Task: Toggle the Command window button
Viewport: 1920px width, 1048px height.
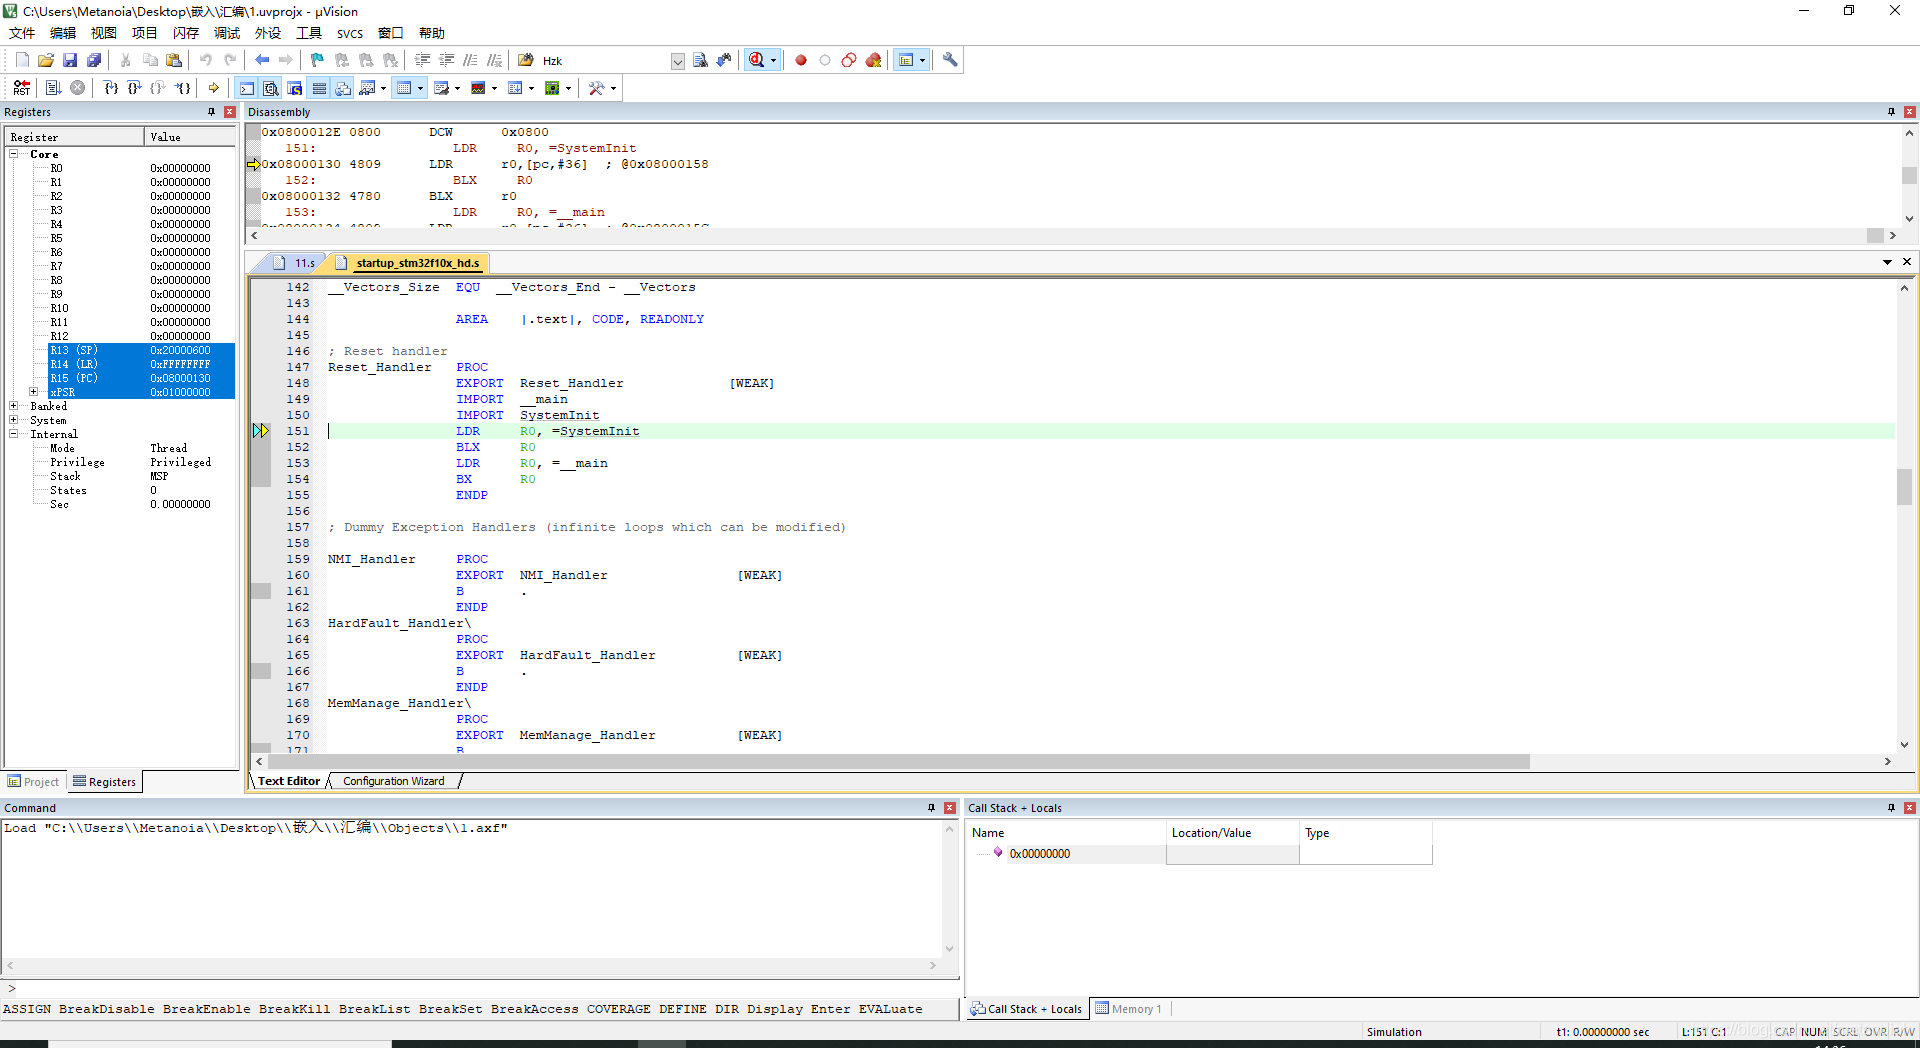Action: [247, 88]
